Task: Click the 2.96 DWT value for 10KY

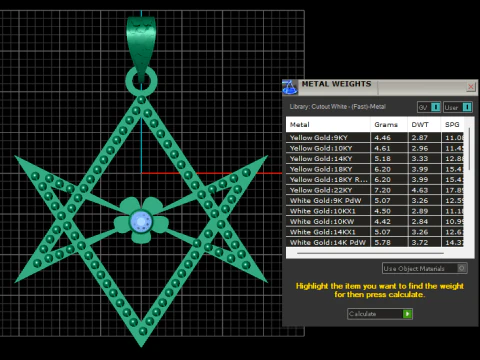Action: tap(420, 148)
